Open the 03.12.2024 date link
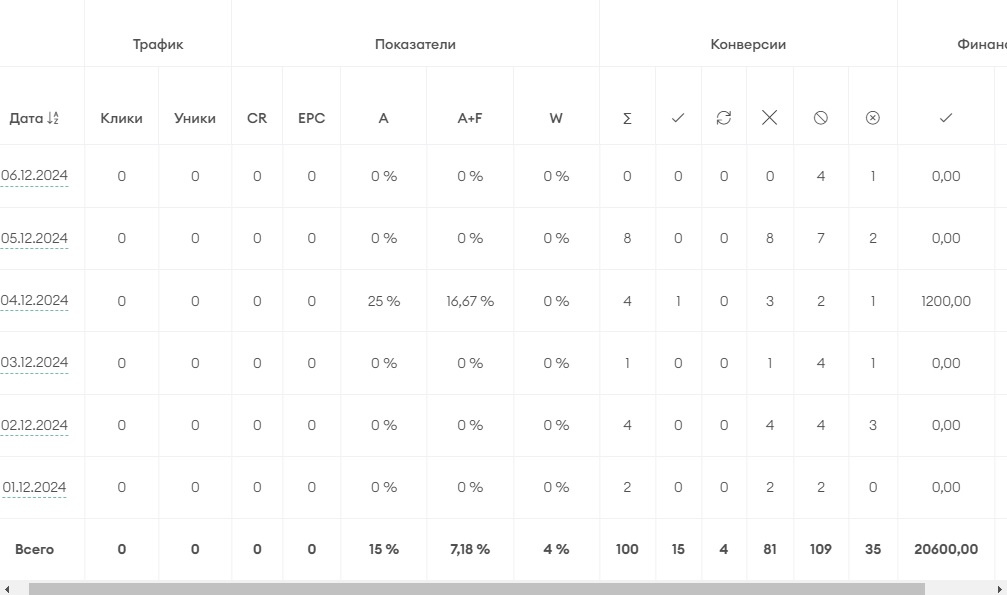The image size is (1007, 595). (x=34, y=363)
